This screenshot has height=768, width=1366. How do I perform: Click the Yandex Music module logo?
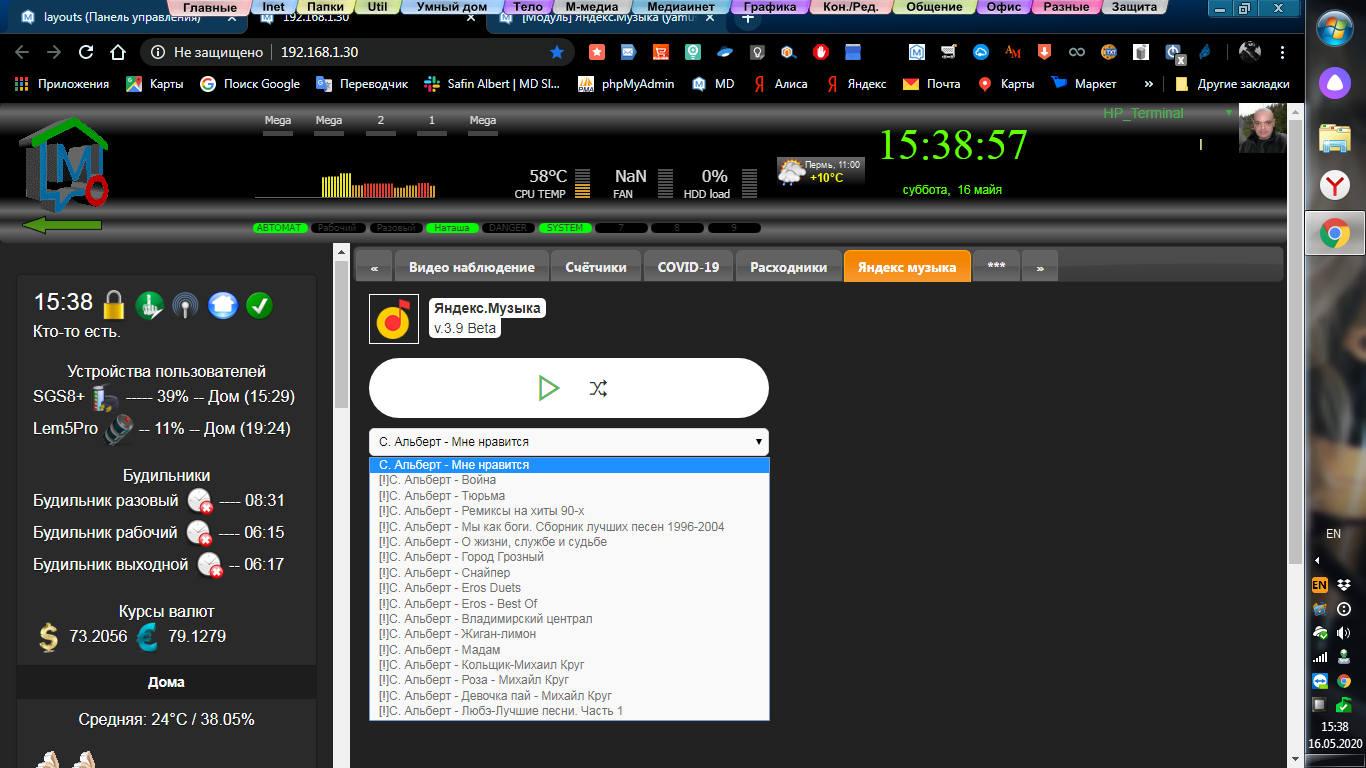(396, 319)
